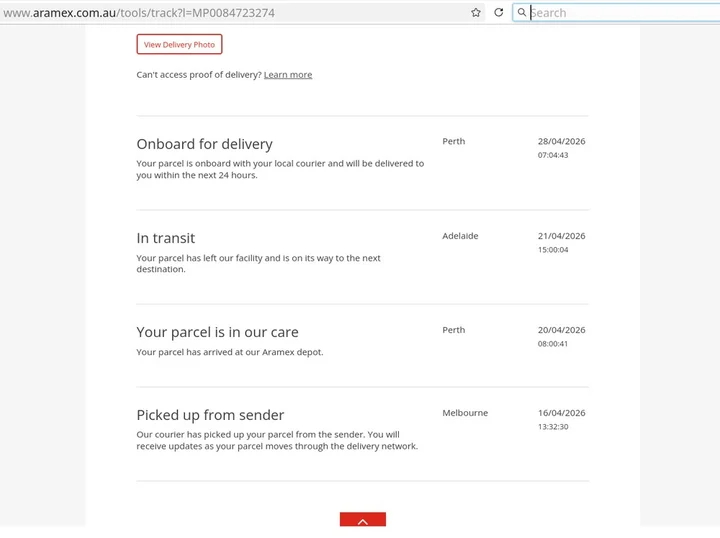This screenshot has width=720, height=538.
Task: Click Can't access proof of delivery text
Action: (x=199, y=75)
